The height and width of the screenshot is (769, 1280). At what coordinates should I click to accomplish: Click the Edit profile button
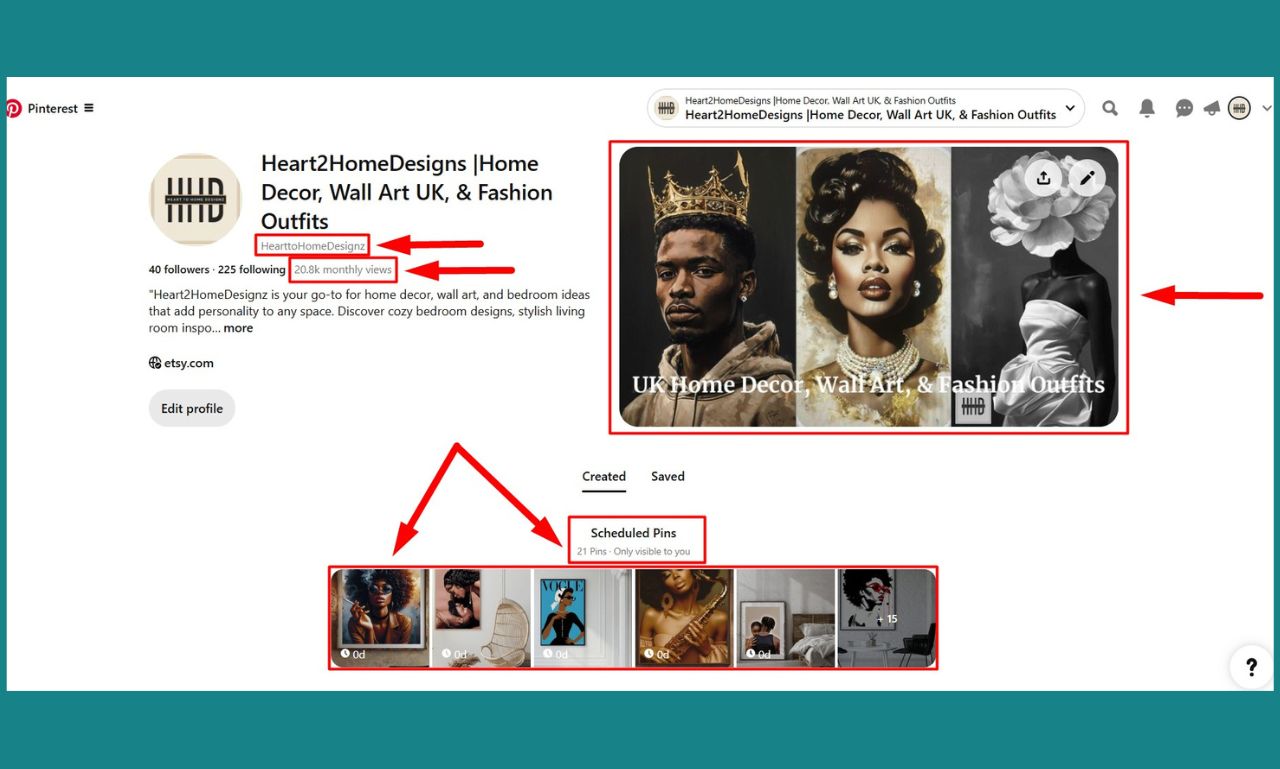tap(192, 408)
